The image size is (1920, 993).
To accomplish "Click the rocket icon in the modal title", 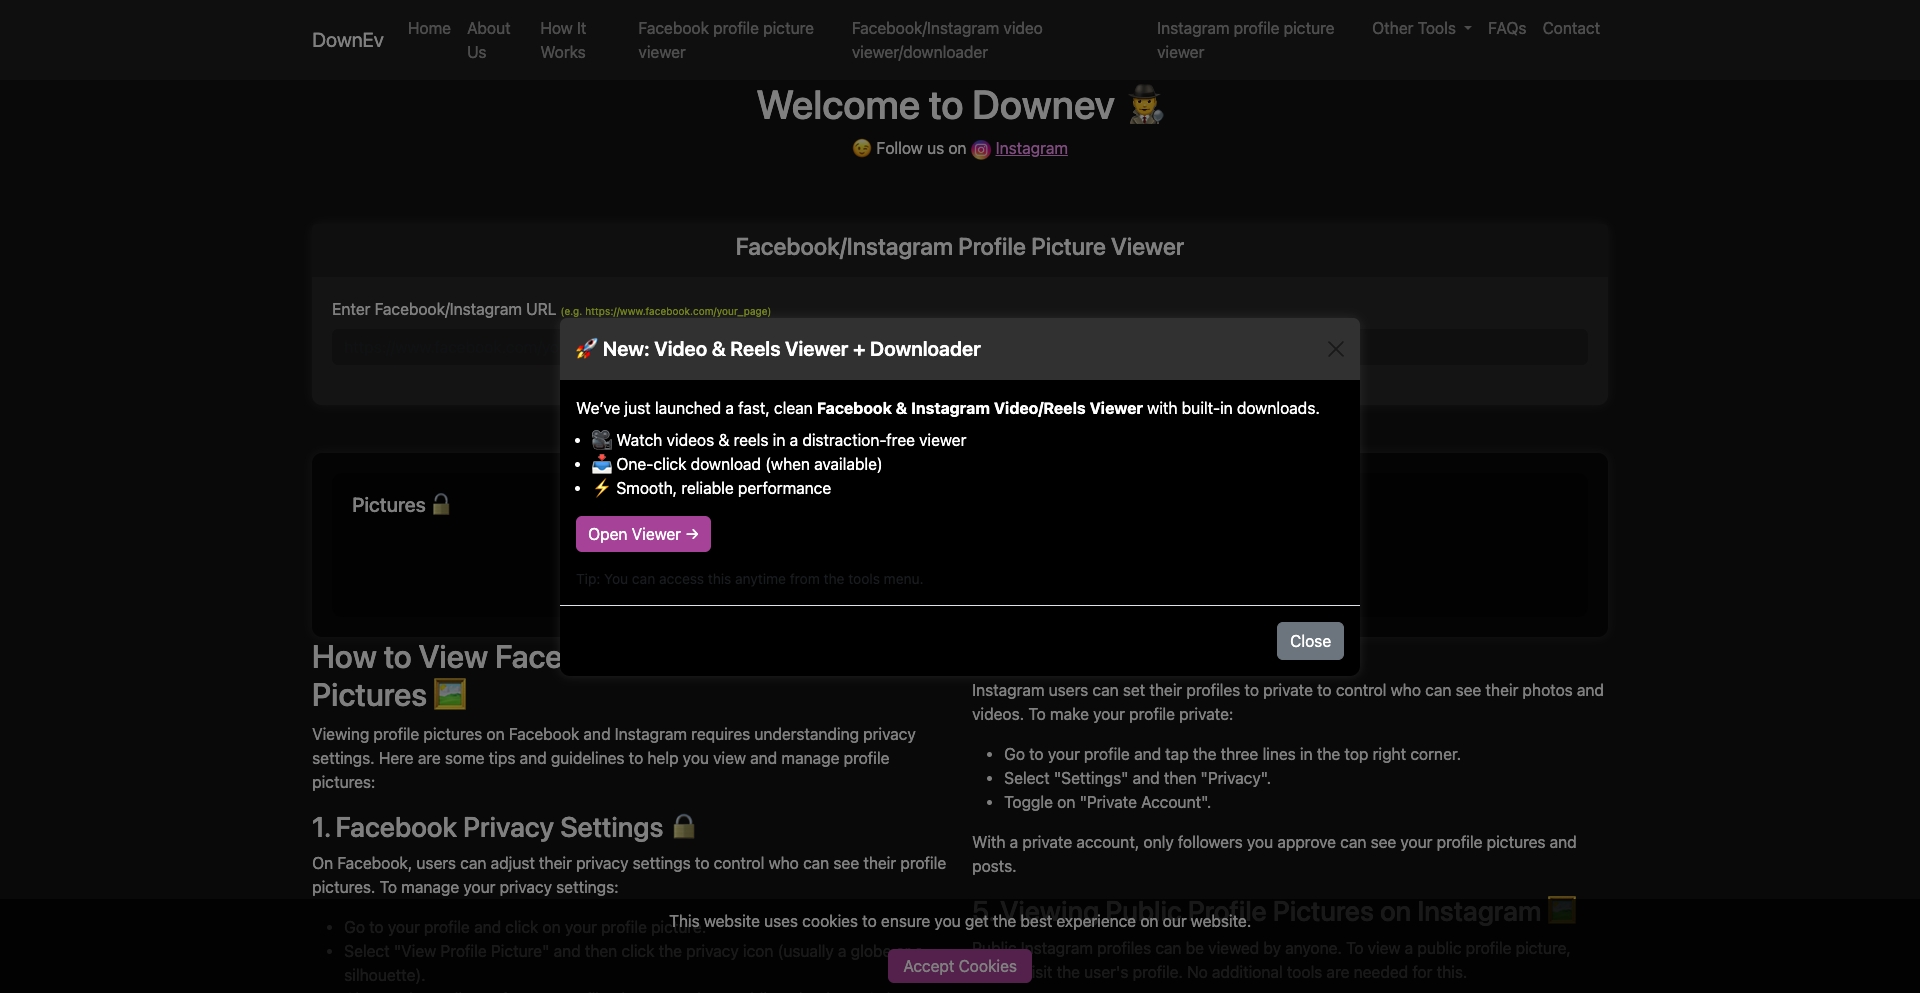I will [x=585, y=349].
